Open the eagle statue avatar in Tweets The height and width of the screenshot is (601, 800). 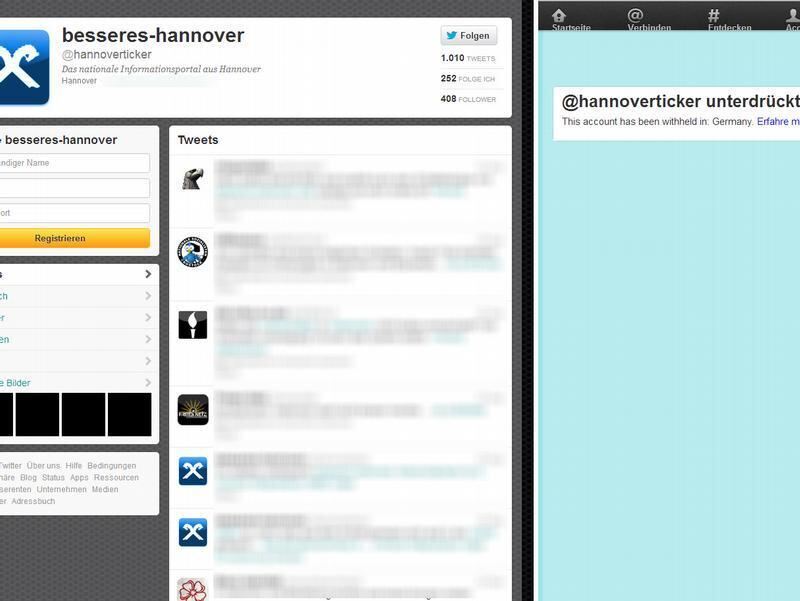193,178
